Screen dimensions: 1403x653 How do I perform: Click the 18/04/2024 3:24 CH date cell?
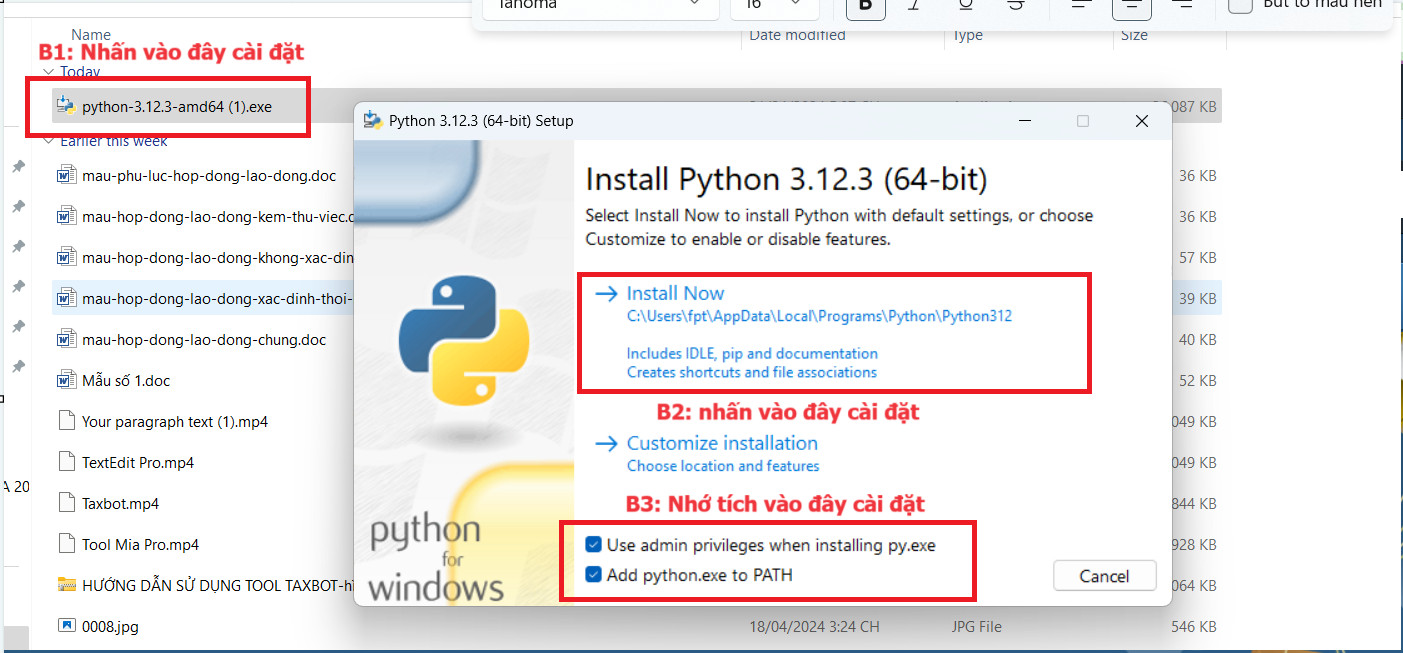814,626
